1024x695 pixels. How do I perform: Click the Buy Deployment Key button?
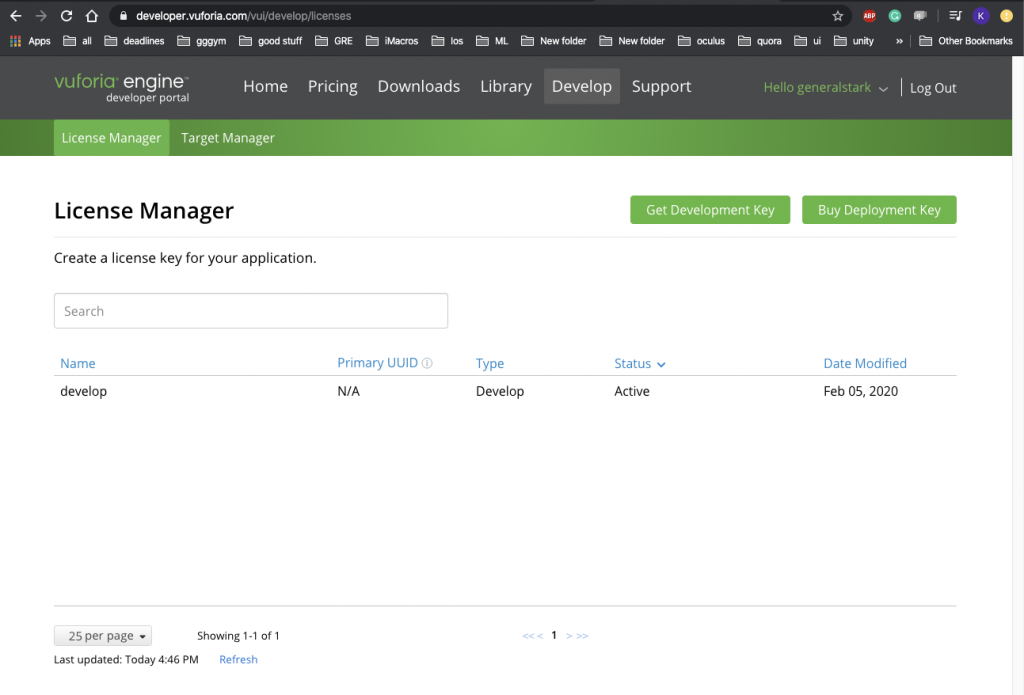879,210
